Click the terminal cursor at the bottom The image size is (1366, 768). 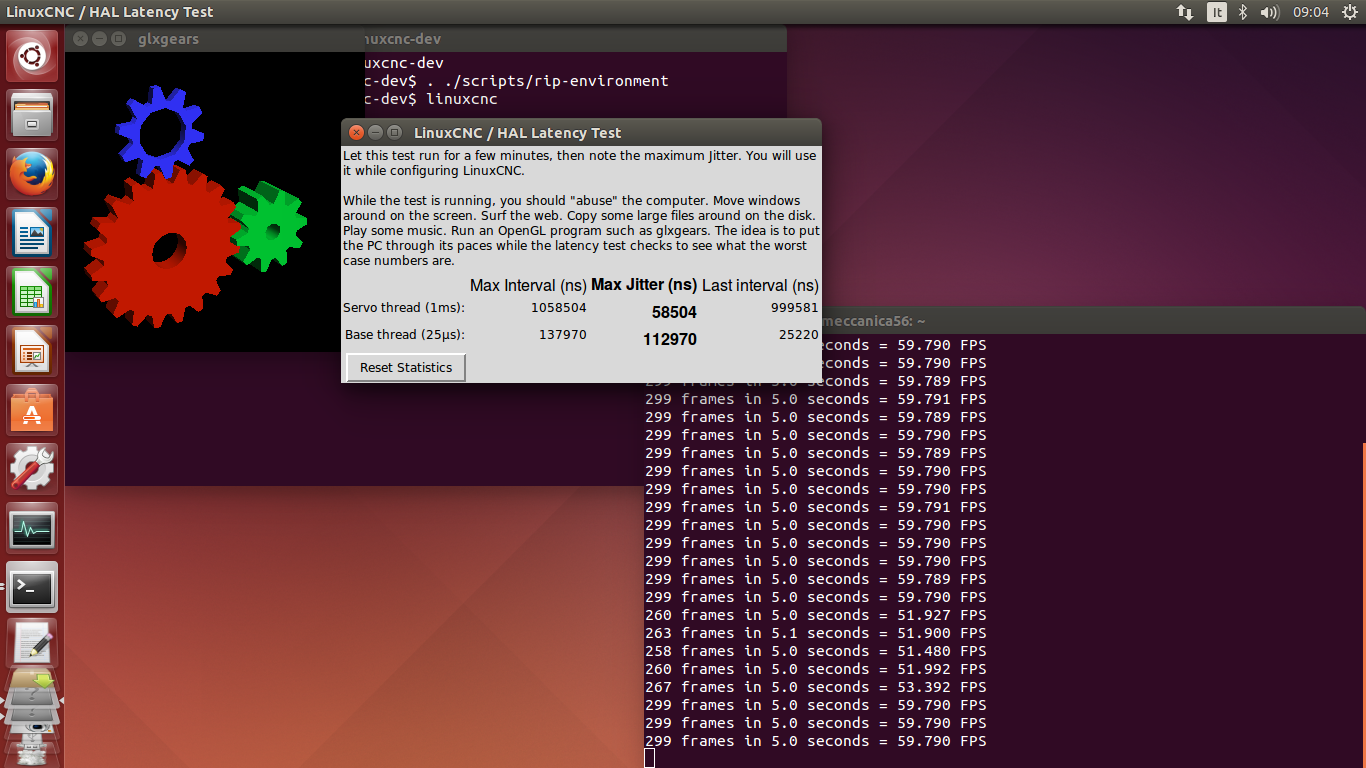[x=650, y=758]
